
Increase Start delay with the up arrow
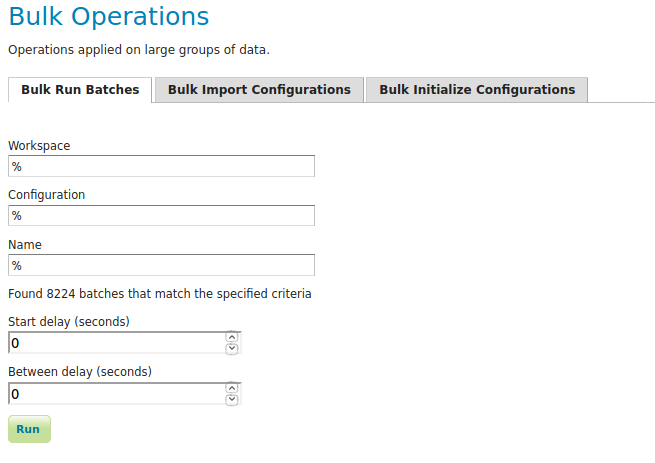click(x=232, y=337)
